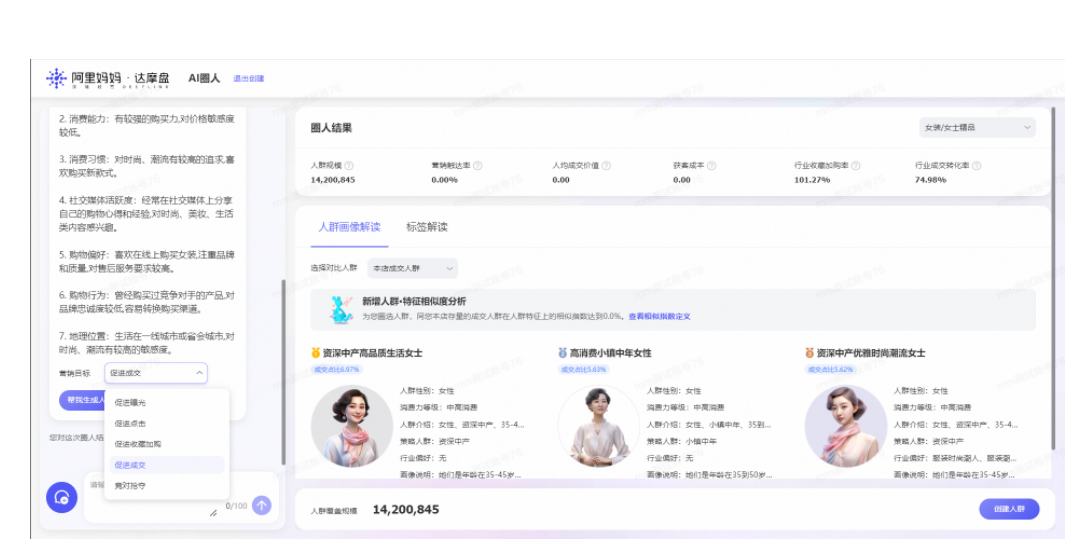
Task: Click 新增人群·特征相似度分析 heading
Action: pos(414,302)
